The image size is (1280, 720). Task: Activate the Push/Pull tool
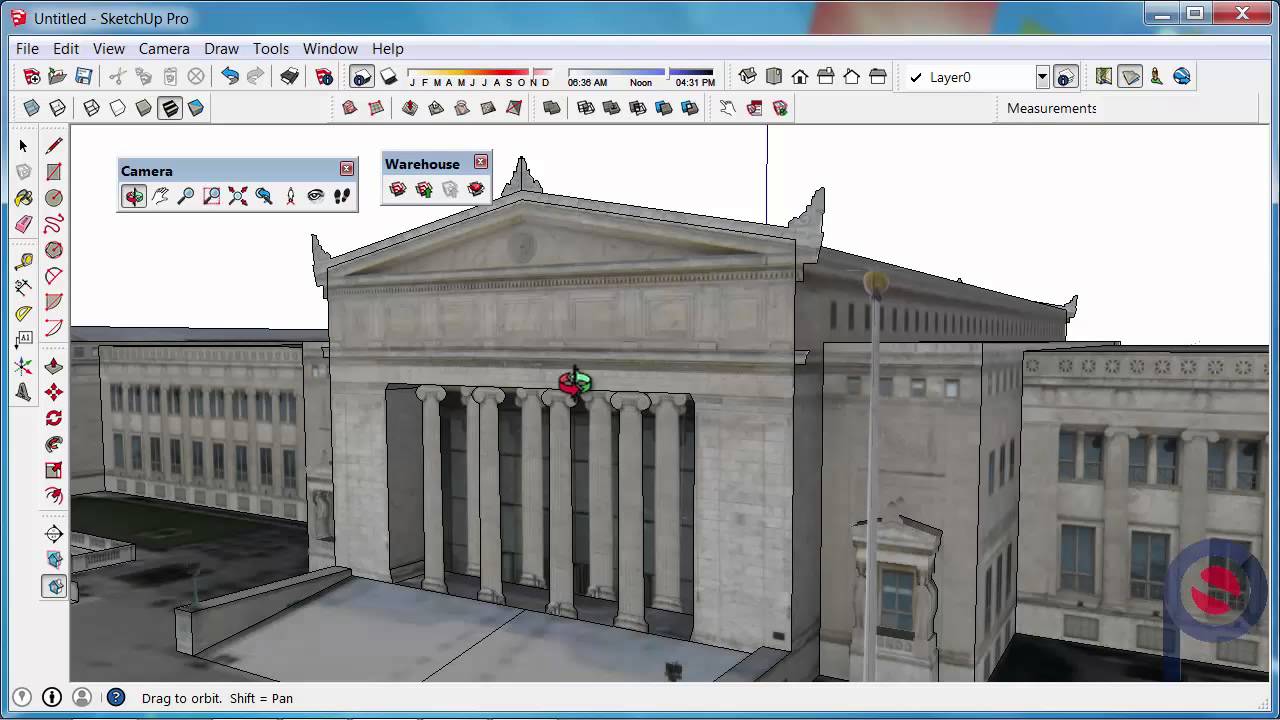(x=54, y=366)
